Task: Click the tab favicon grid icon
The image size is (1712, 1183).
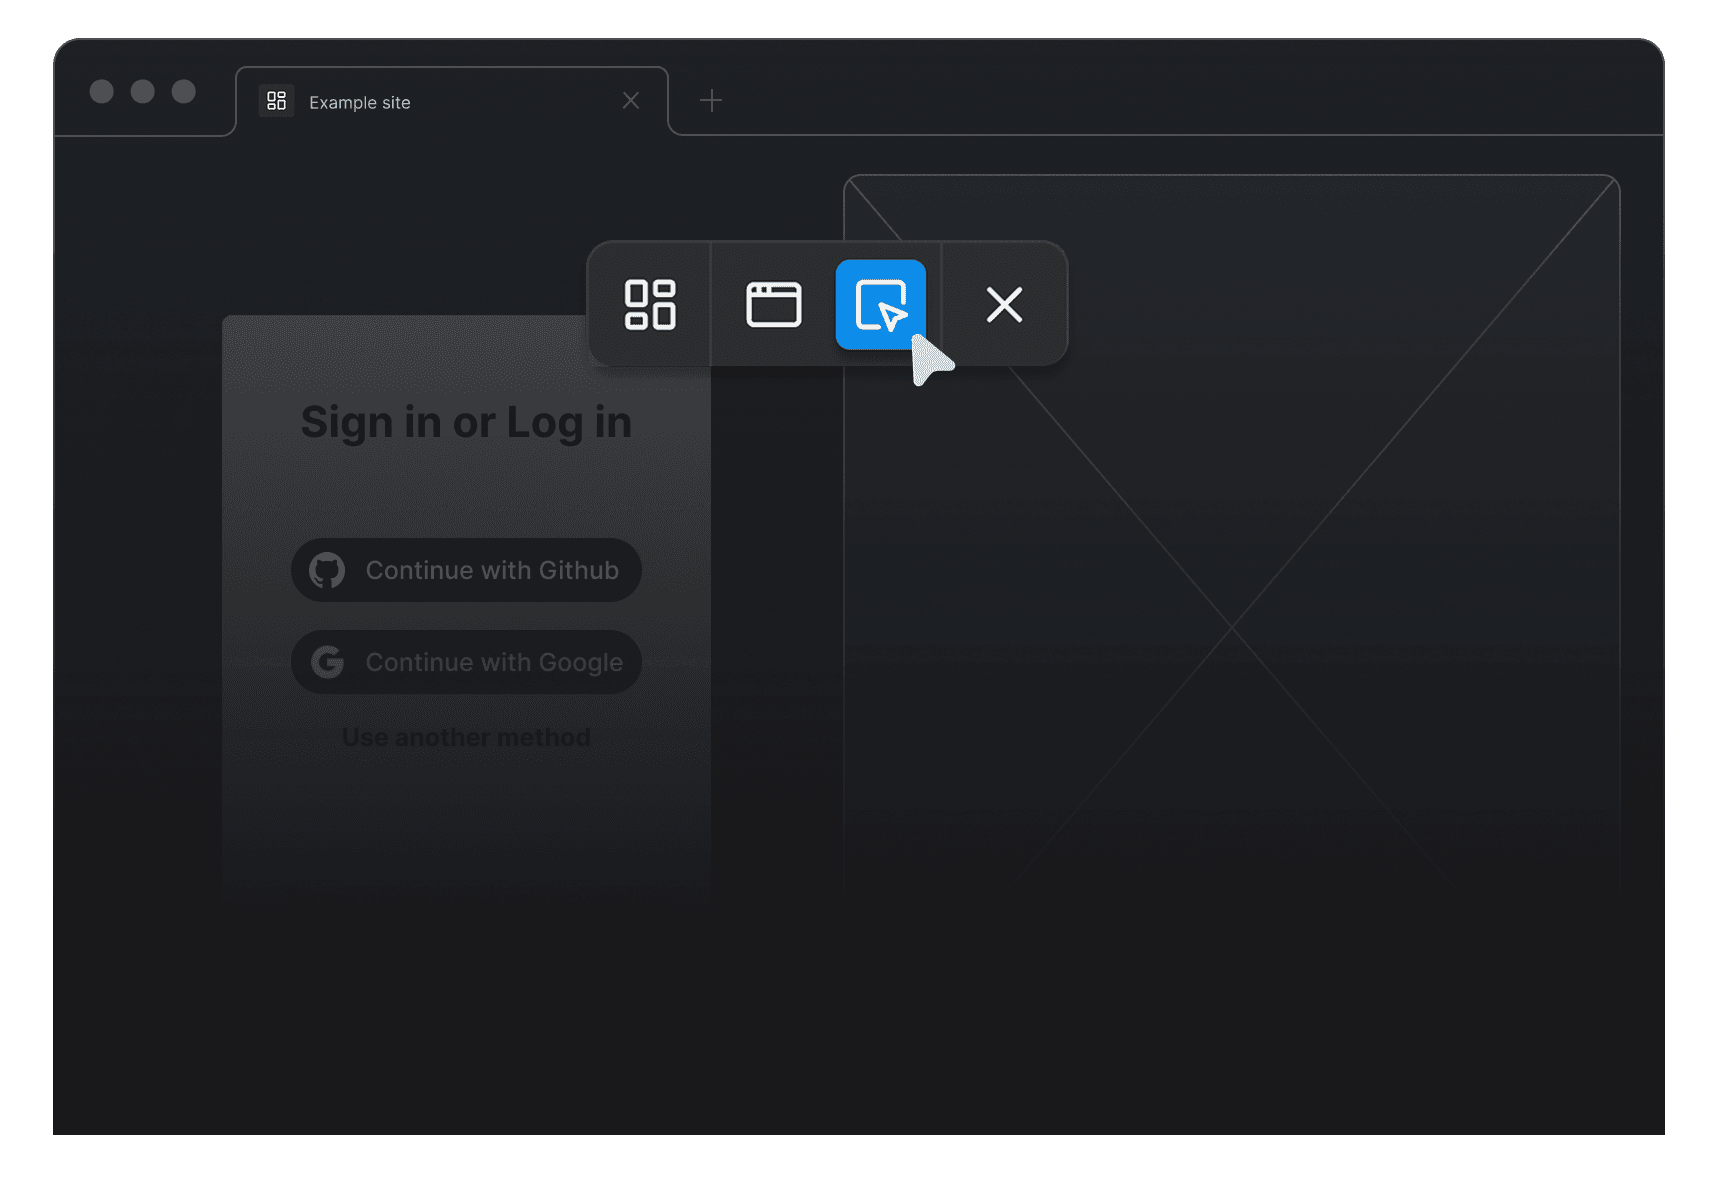Action: point(276,101)
